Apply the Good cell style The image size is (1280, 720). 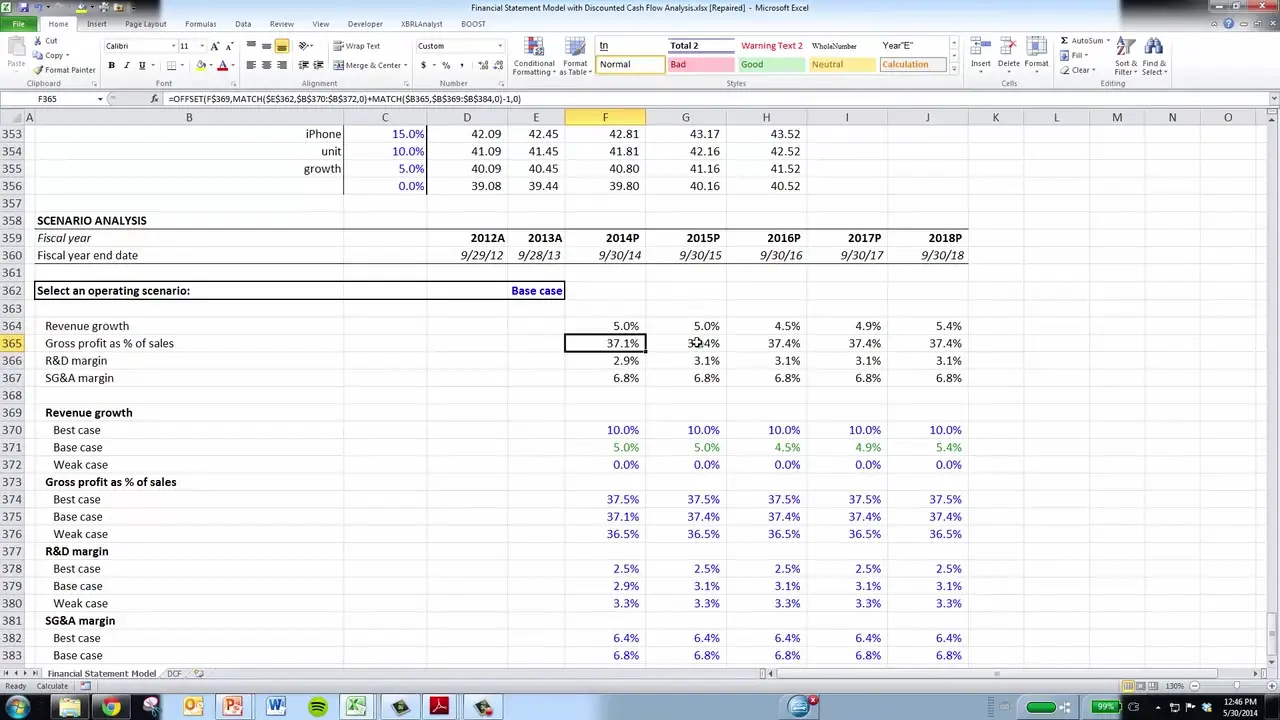(770, 65)
